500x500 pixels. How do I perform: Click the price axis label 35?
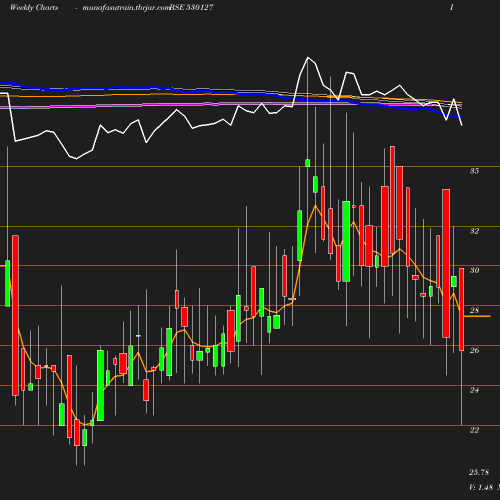(474, 171)
